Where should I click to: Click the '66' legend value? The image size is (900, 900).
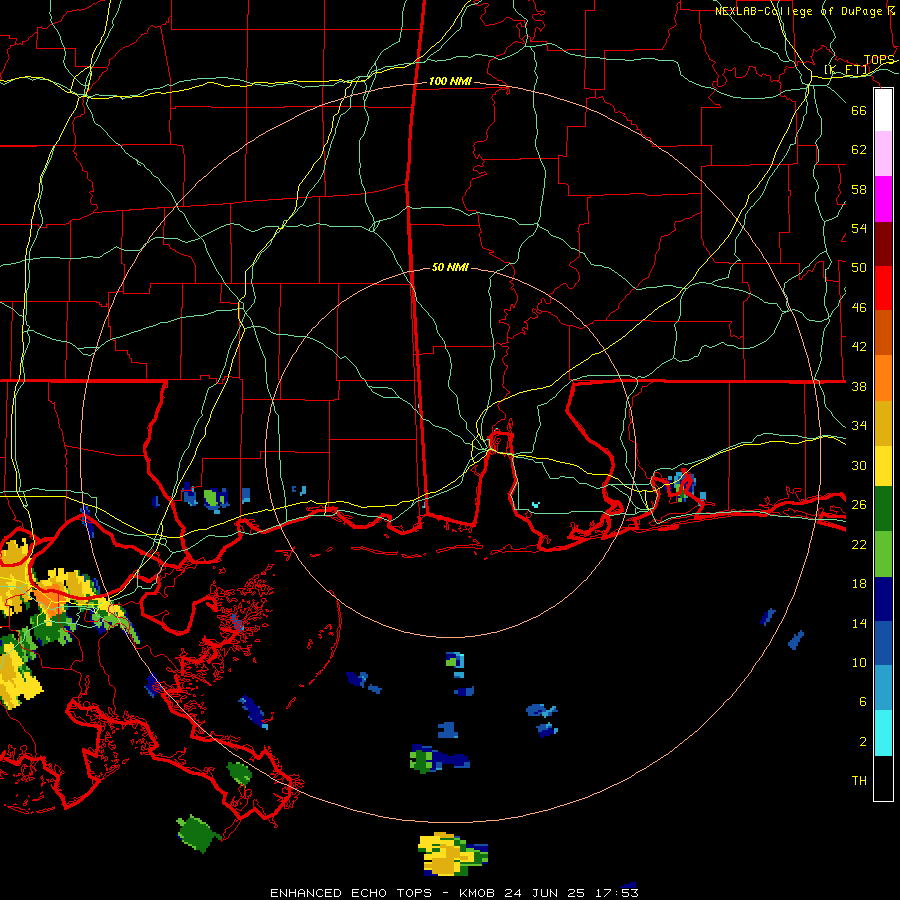[859, 111]
